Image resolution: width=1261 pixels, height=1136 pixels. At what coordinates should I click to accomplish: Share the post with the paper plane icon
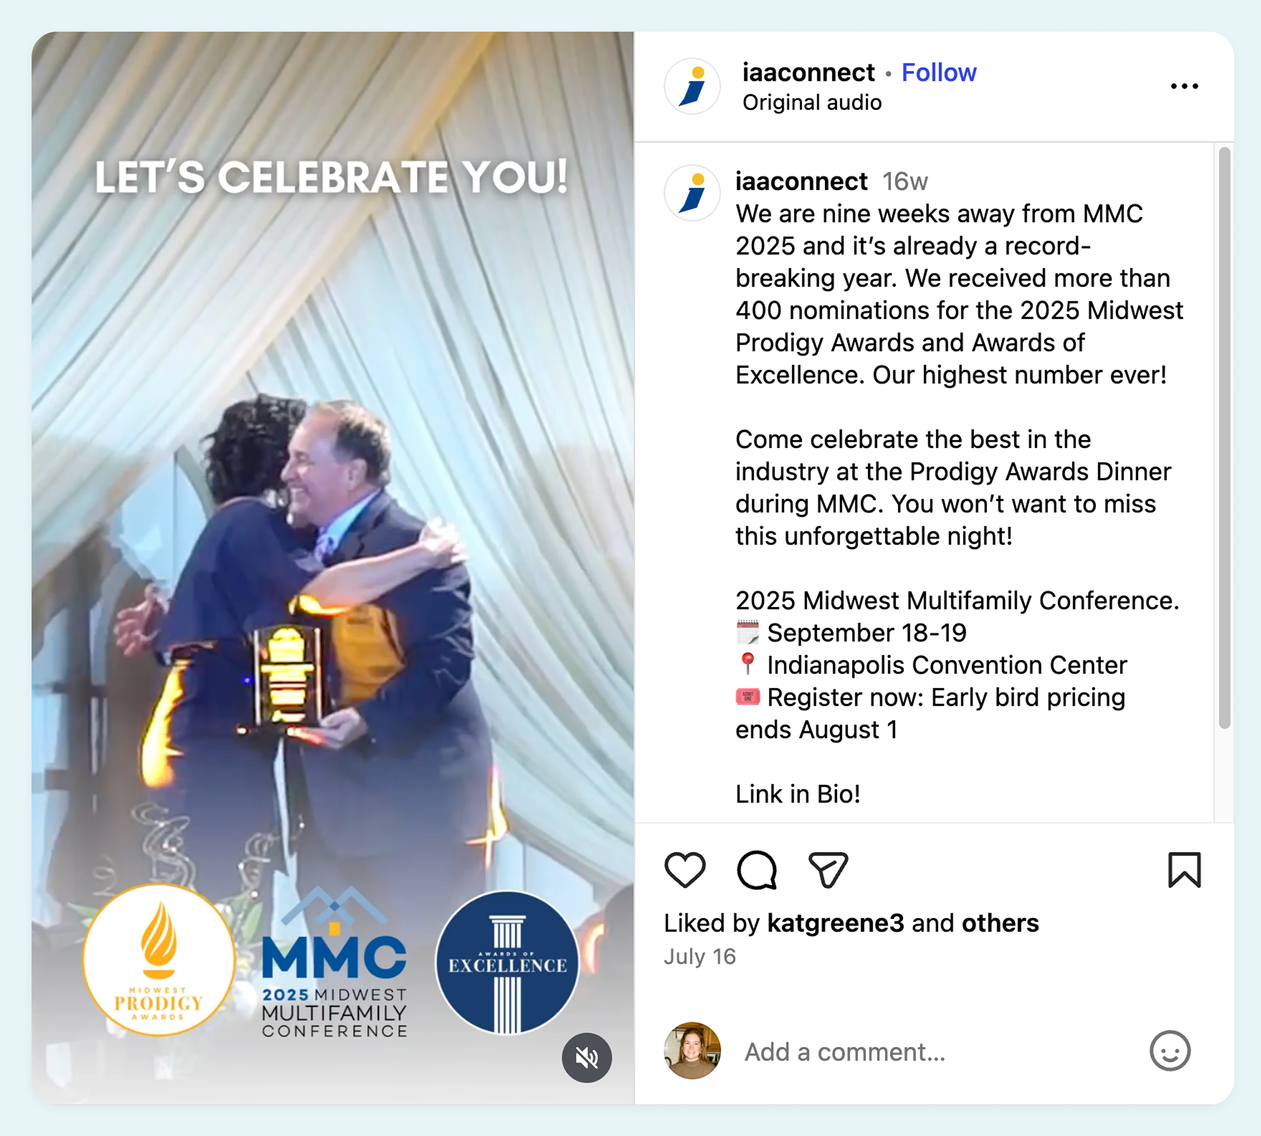click(x=828, y=870)
